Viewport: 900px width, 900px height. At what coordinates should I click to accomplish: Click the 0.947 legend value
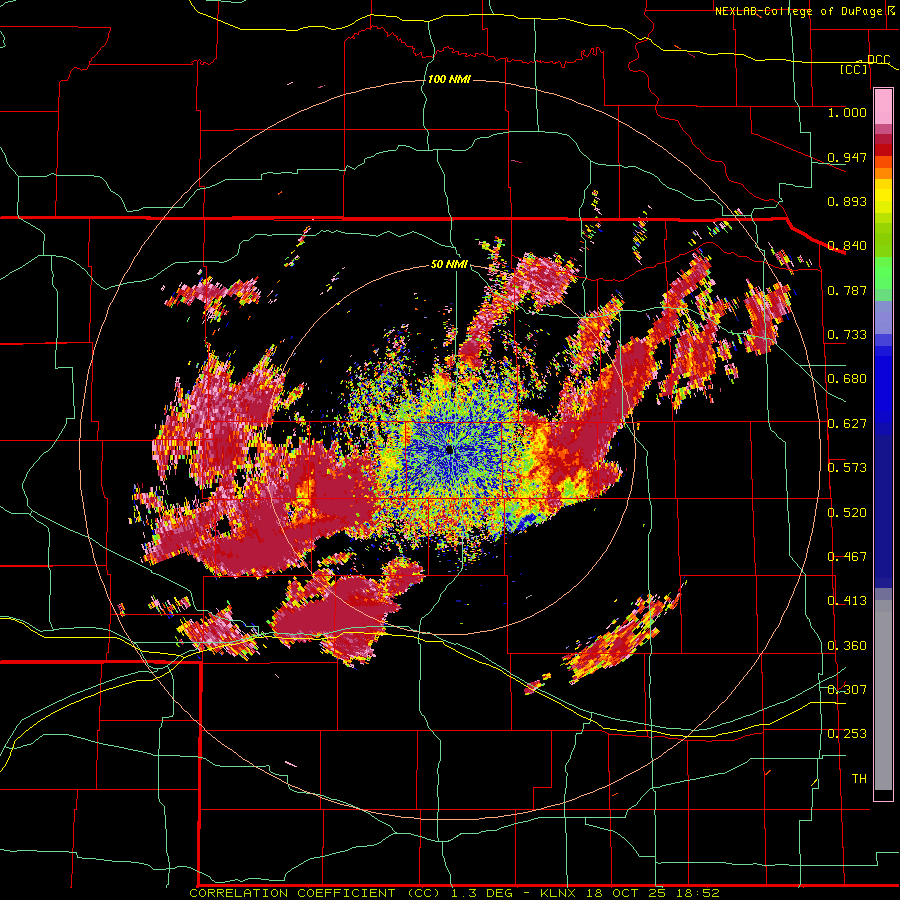847,157
